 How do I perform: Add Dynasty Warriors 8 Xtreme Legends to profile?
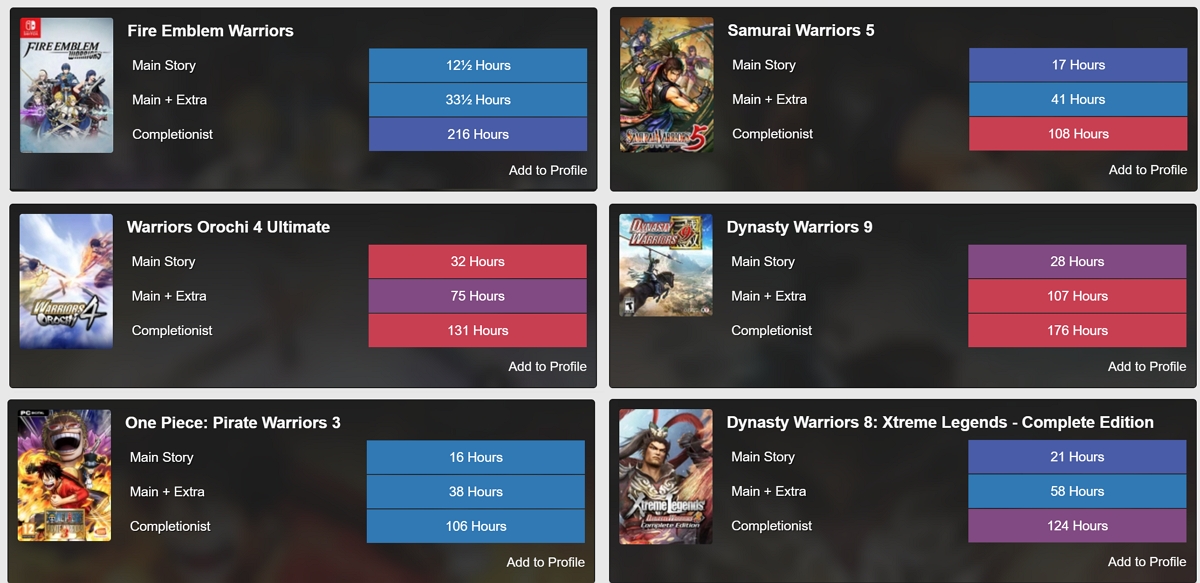(x=1147, y=561)
